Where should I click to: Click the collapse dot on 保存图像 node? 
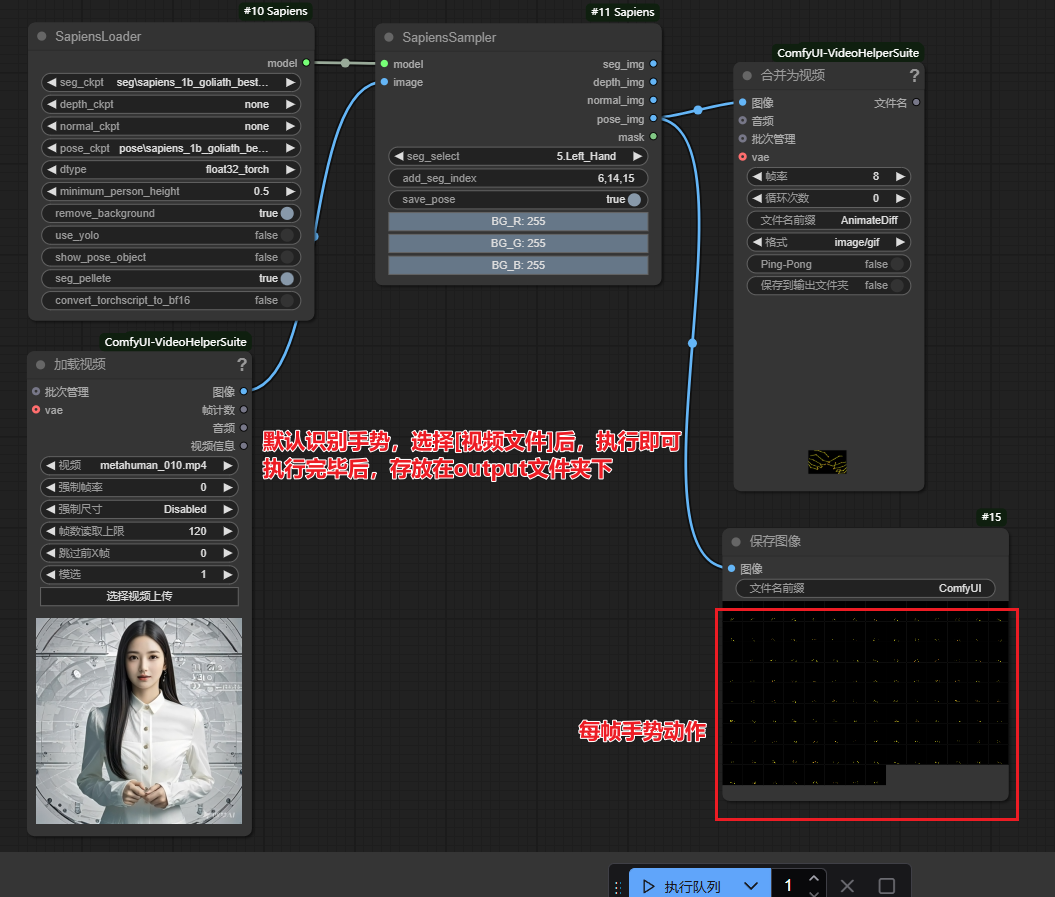pyautogui.click(x=736, y=541)
